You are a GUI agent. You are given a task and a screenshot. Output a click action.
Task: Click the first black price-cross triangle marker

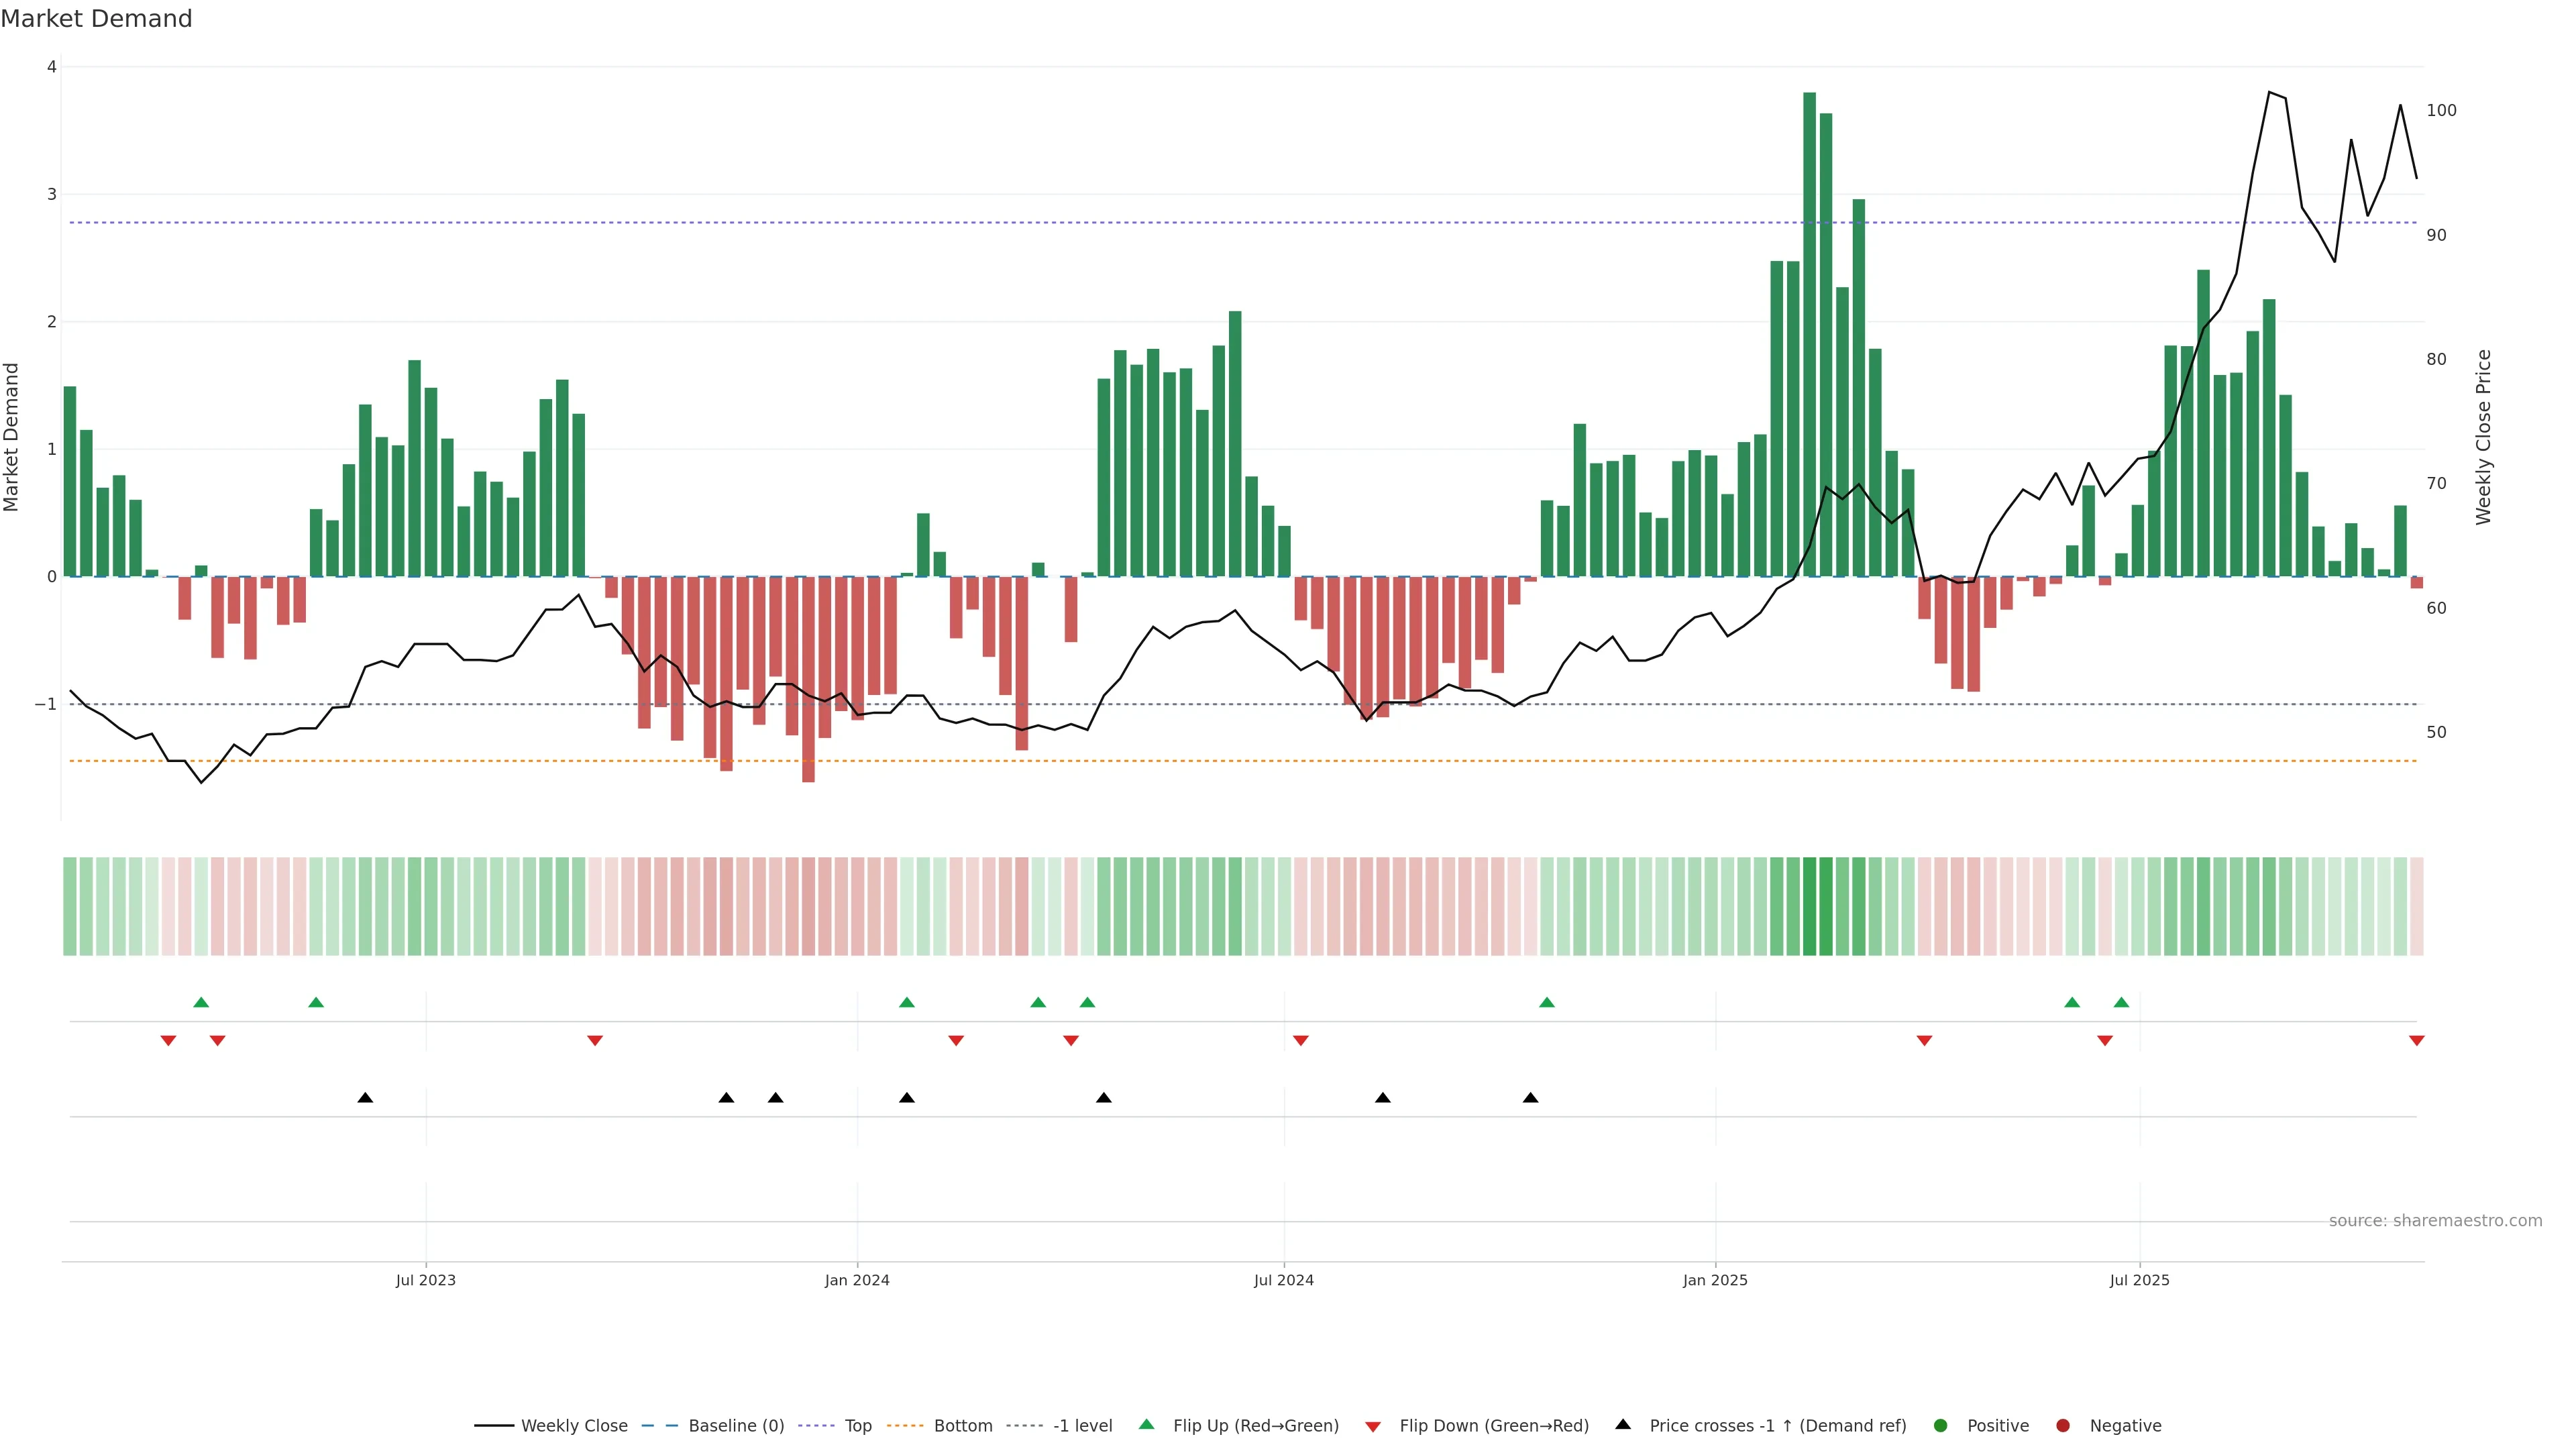click(x=365, y=1098)
